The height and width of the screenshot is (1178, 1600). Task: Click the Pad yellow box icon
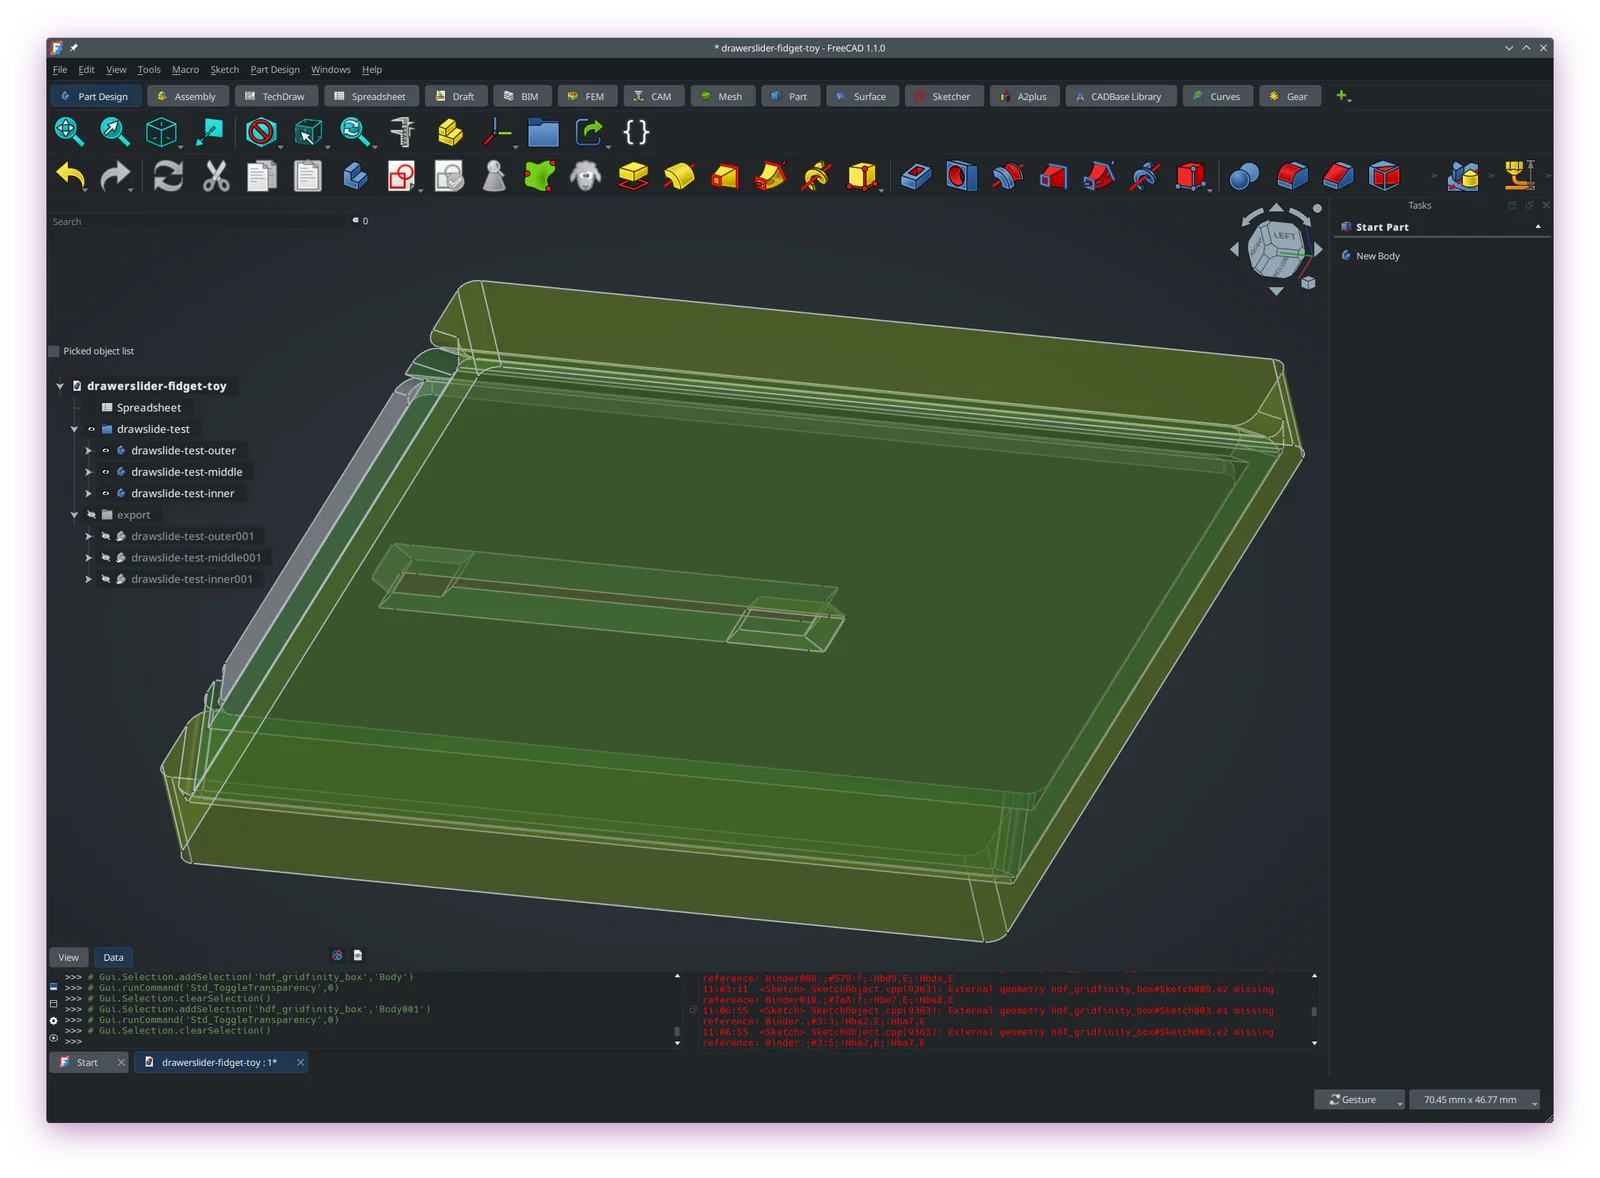(x=633, y=177)
